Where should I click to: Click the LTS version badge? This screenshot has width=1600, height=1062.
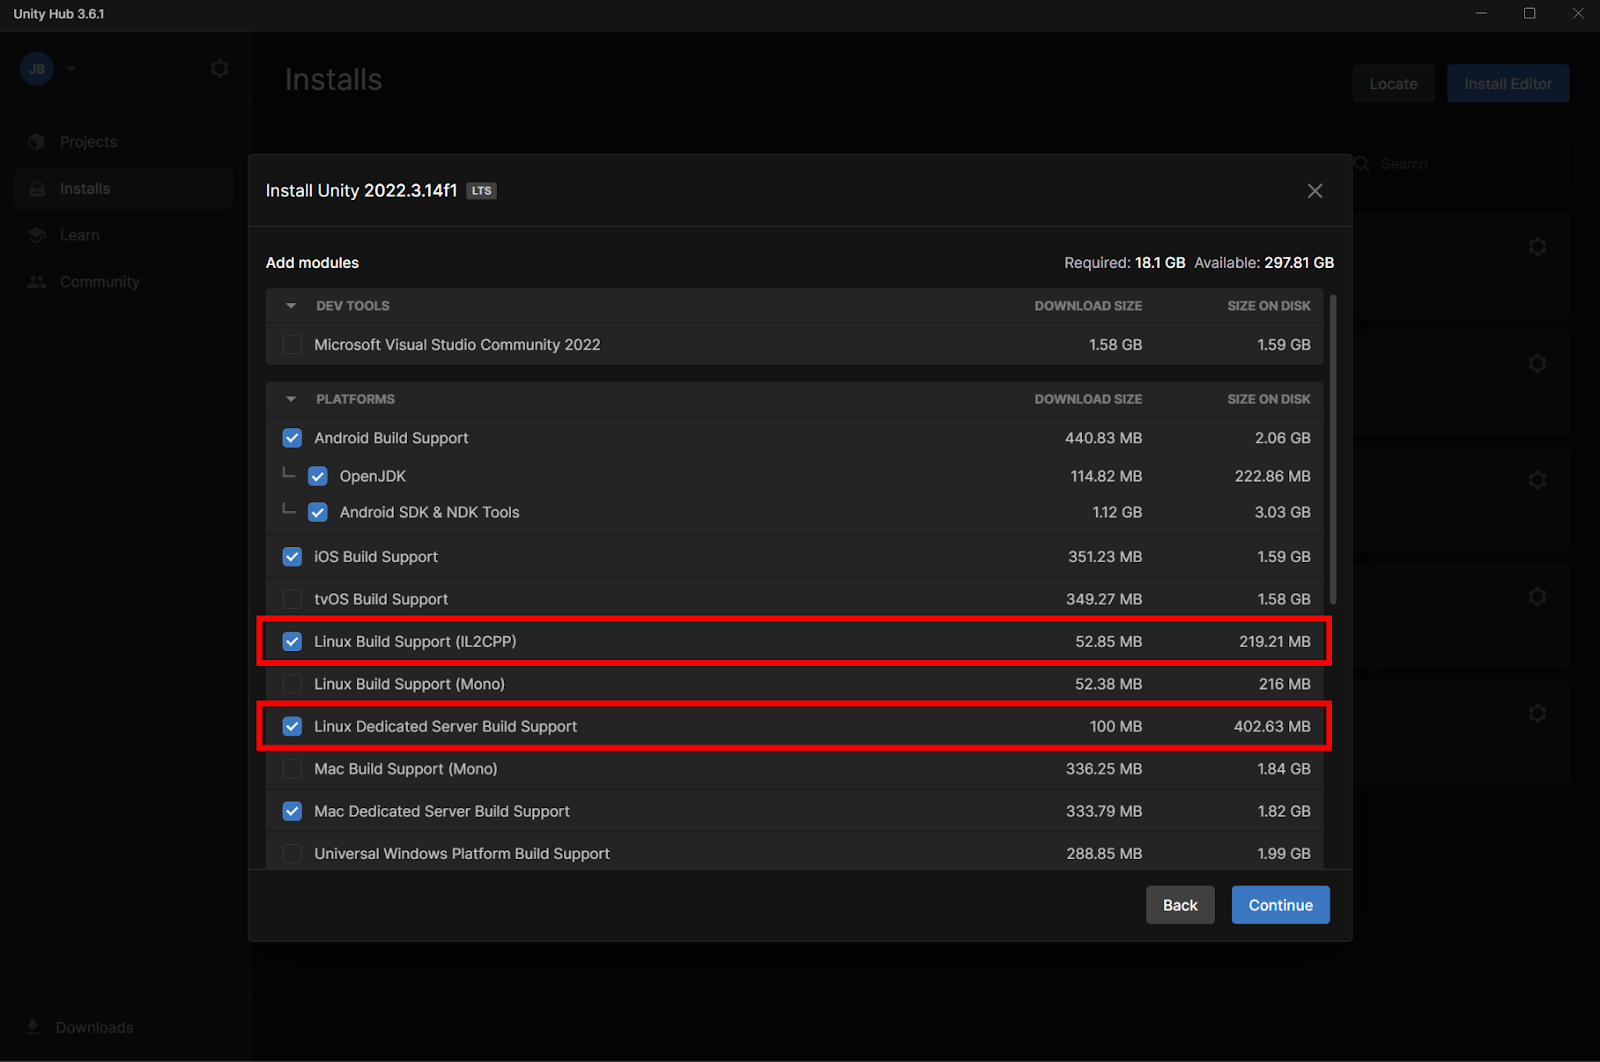482,191
